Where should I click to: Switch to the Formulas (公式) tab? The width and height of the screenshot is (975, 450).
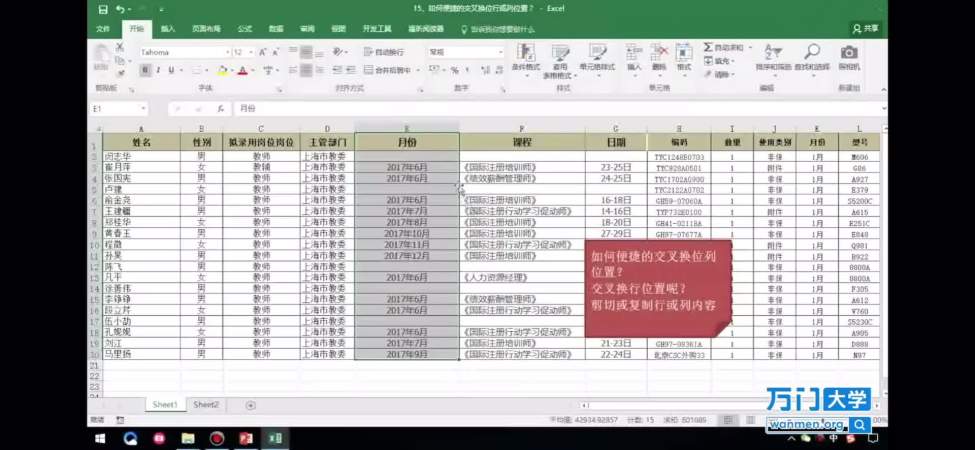coord(244,29)
